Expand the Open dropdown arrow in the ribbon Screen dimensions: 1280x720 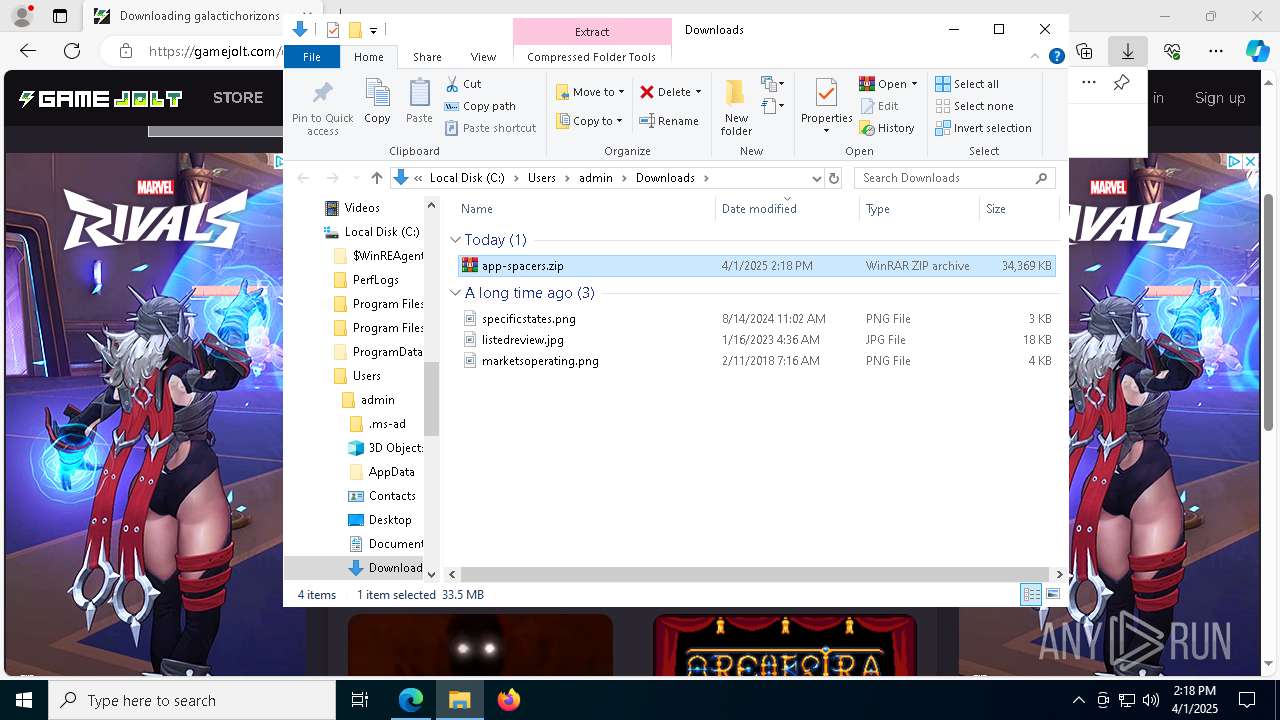pos(914,84)
